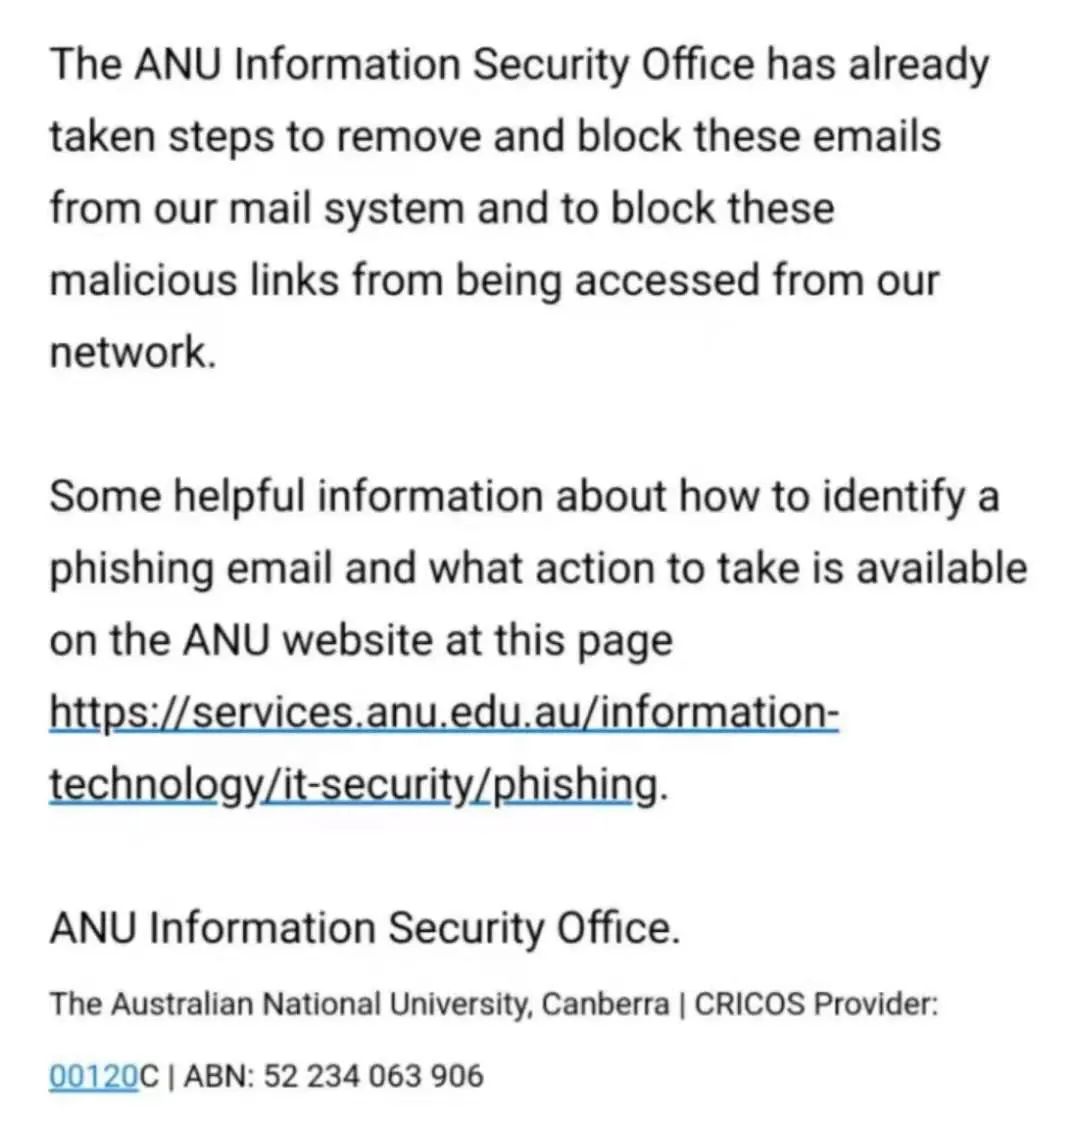The height and width of the screenshot is (1130, 1080).
Task: Click the text "Some helpful information about"
Action: click(359, 497)
